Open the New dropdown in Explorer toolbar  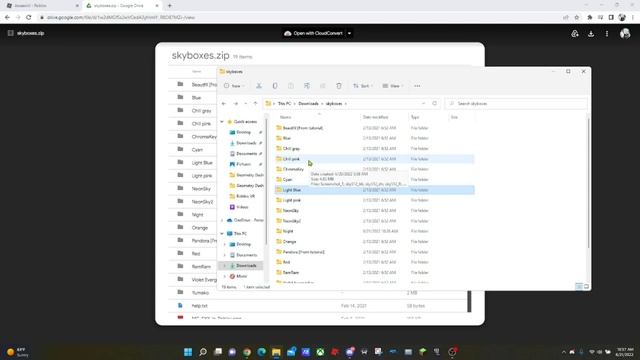(x=234, y=86)
